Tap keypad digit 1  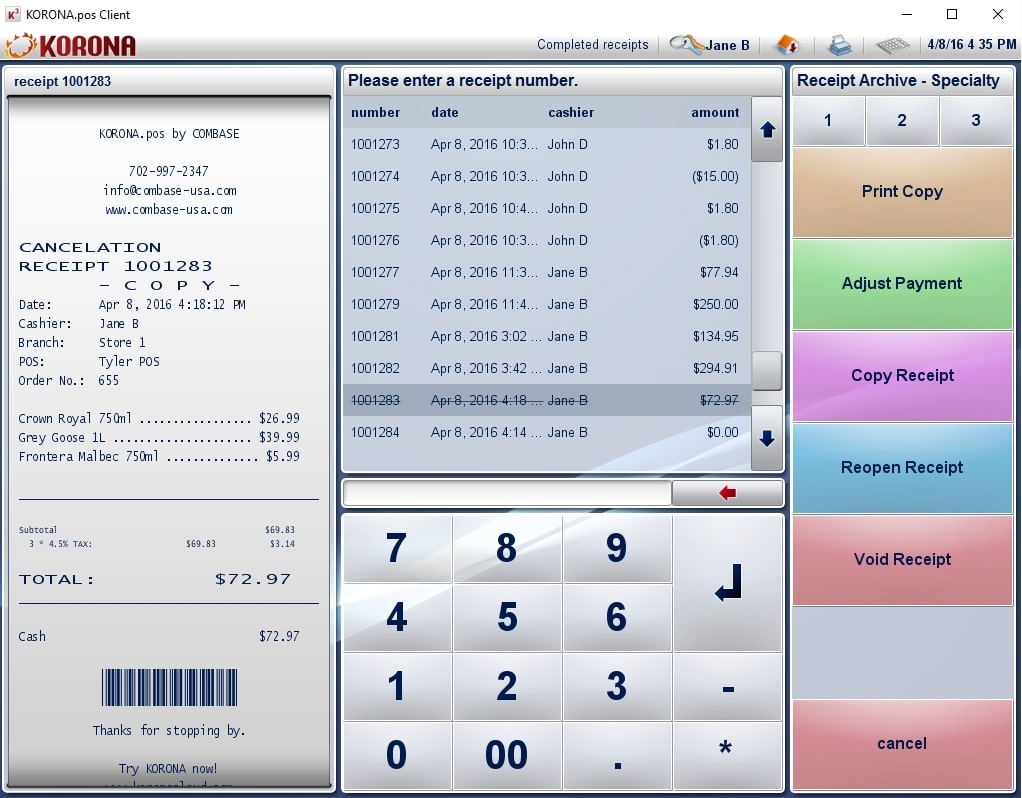pos(397,687)
